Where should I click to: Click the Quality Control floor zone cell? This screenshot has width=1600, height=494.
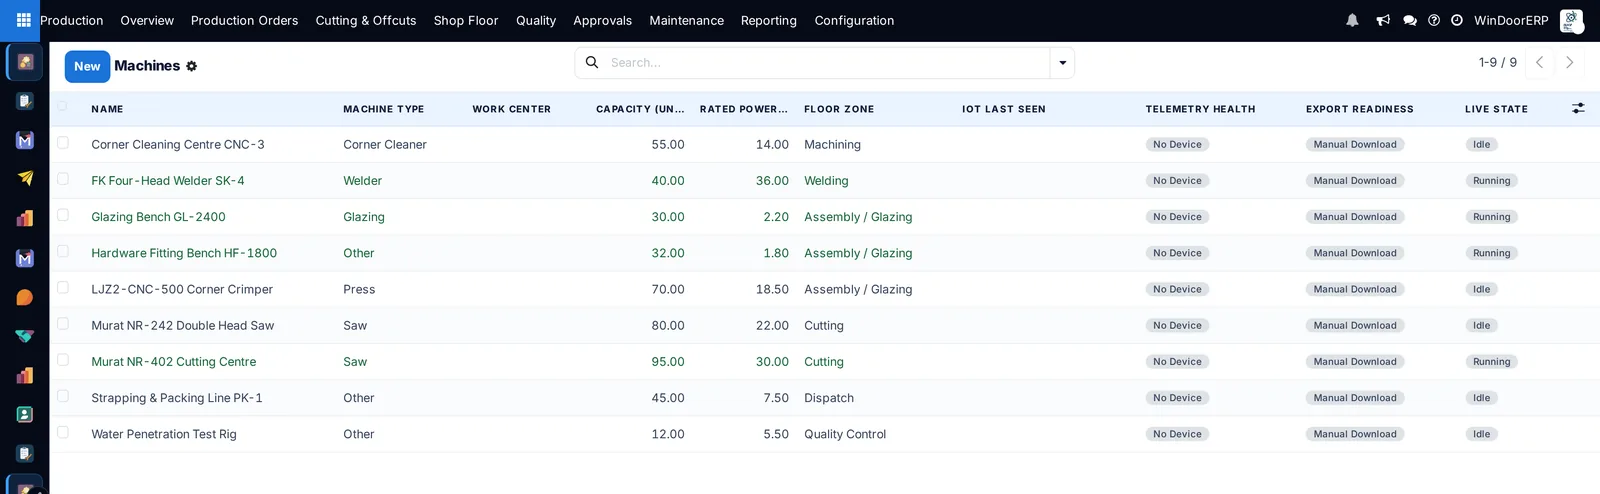pyautogui.click(x=845, y=434)
